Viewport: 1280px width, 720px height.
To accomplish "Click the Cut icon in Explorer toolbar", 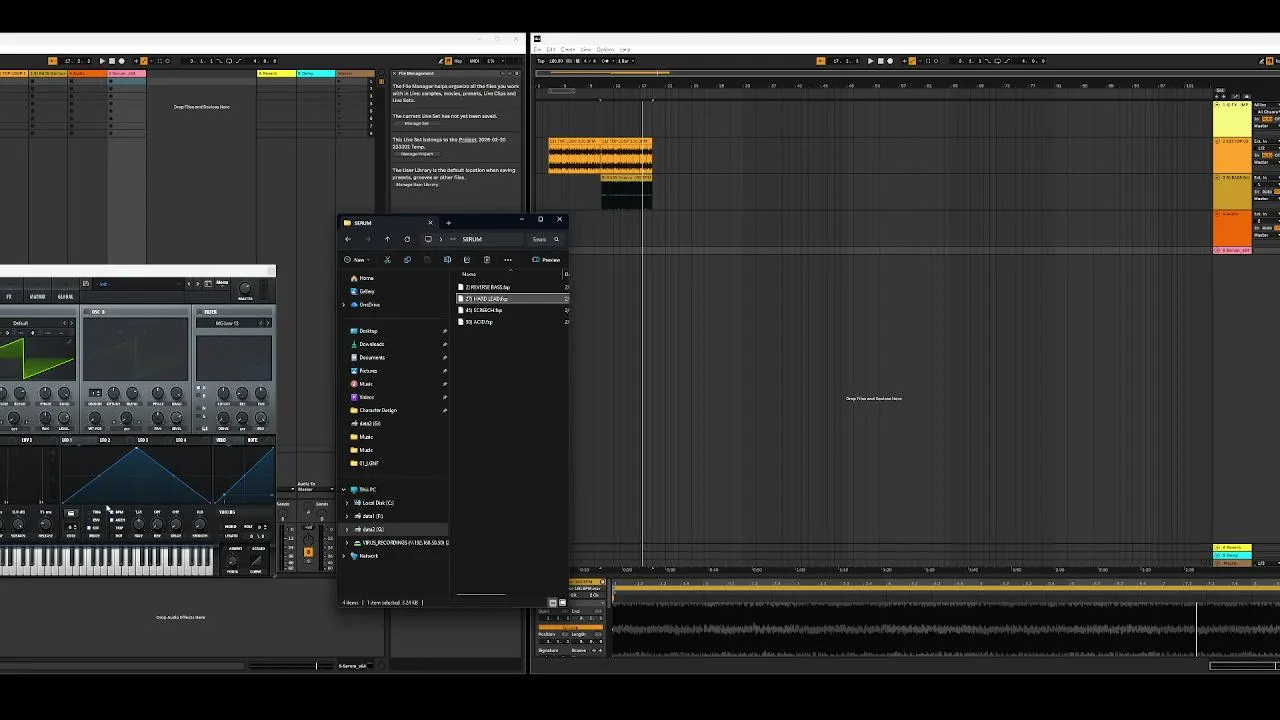I will pyautogui.click(x=387, y=260).
